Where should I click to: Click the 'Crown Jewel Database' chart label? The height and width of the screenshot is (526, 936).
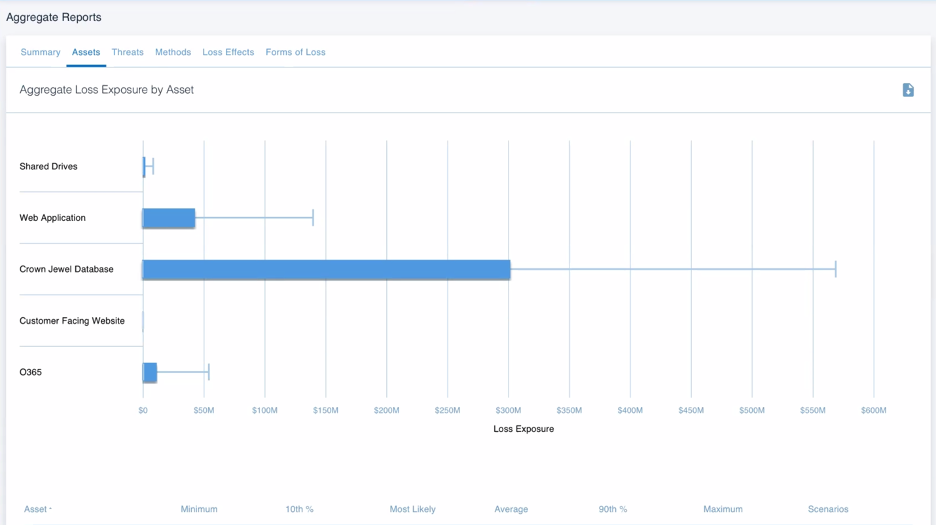click(66, 269)
